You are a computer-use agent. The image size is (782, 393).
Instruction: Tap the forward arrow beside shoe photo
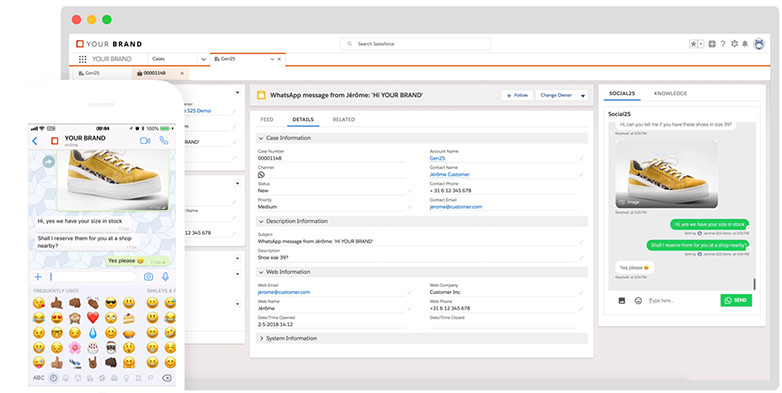click(x=48, y=162)
